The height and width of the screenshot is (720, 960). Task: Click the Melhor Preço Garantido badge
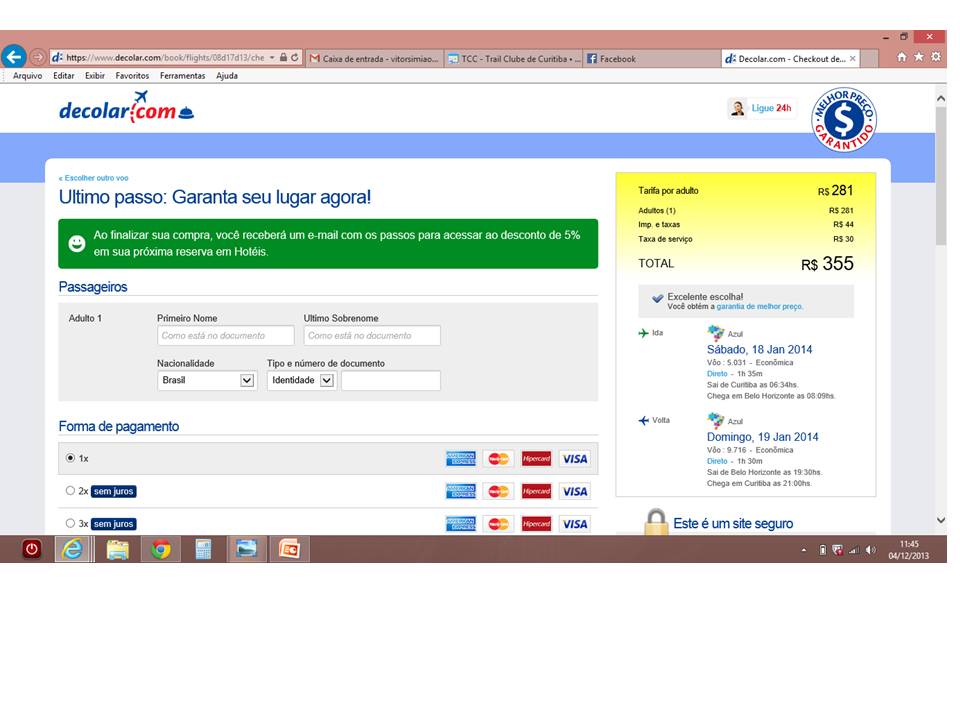tap(843, 120)
